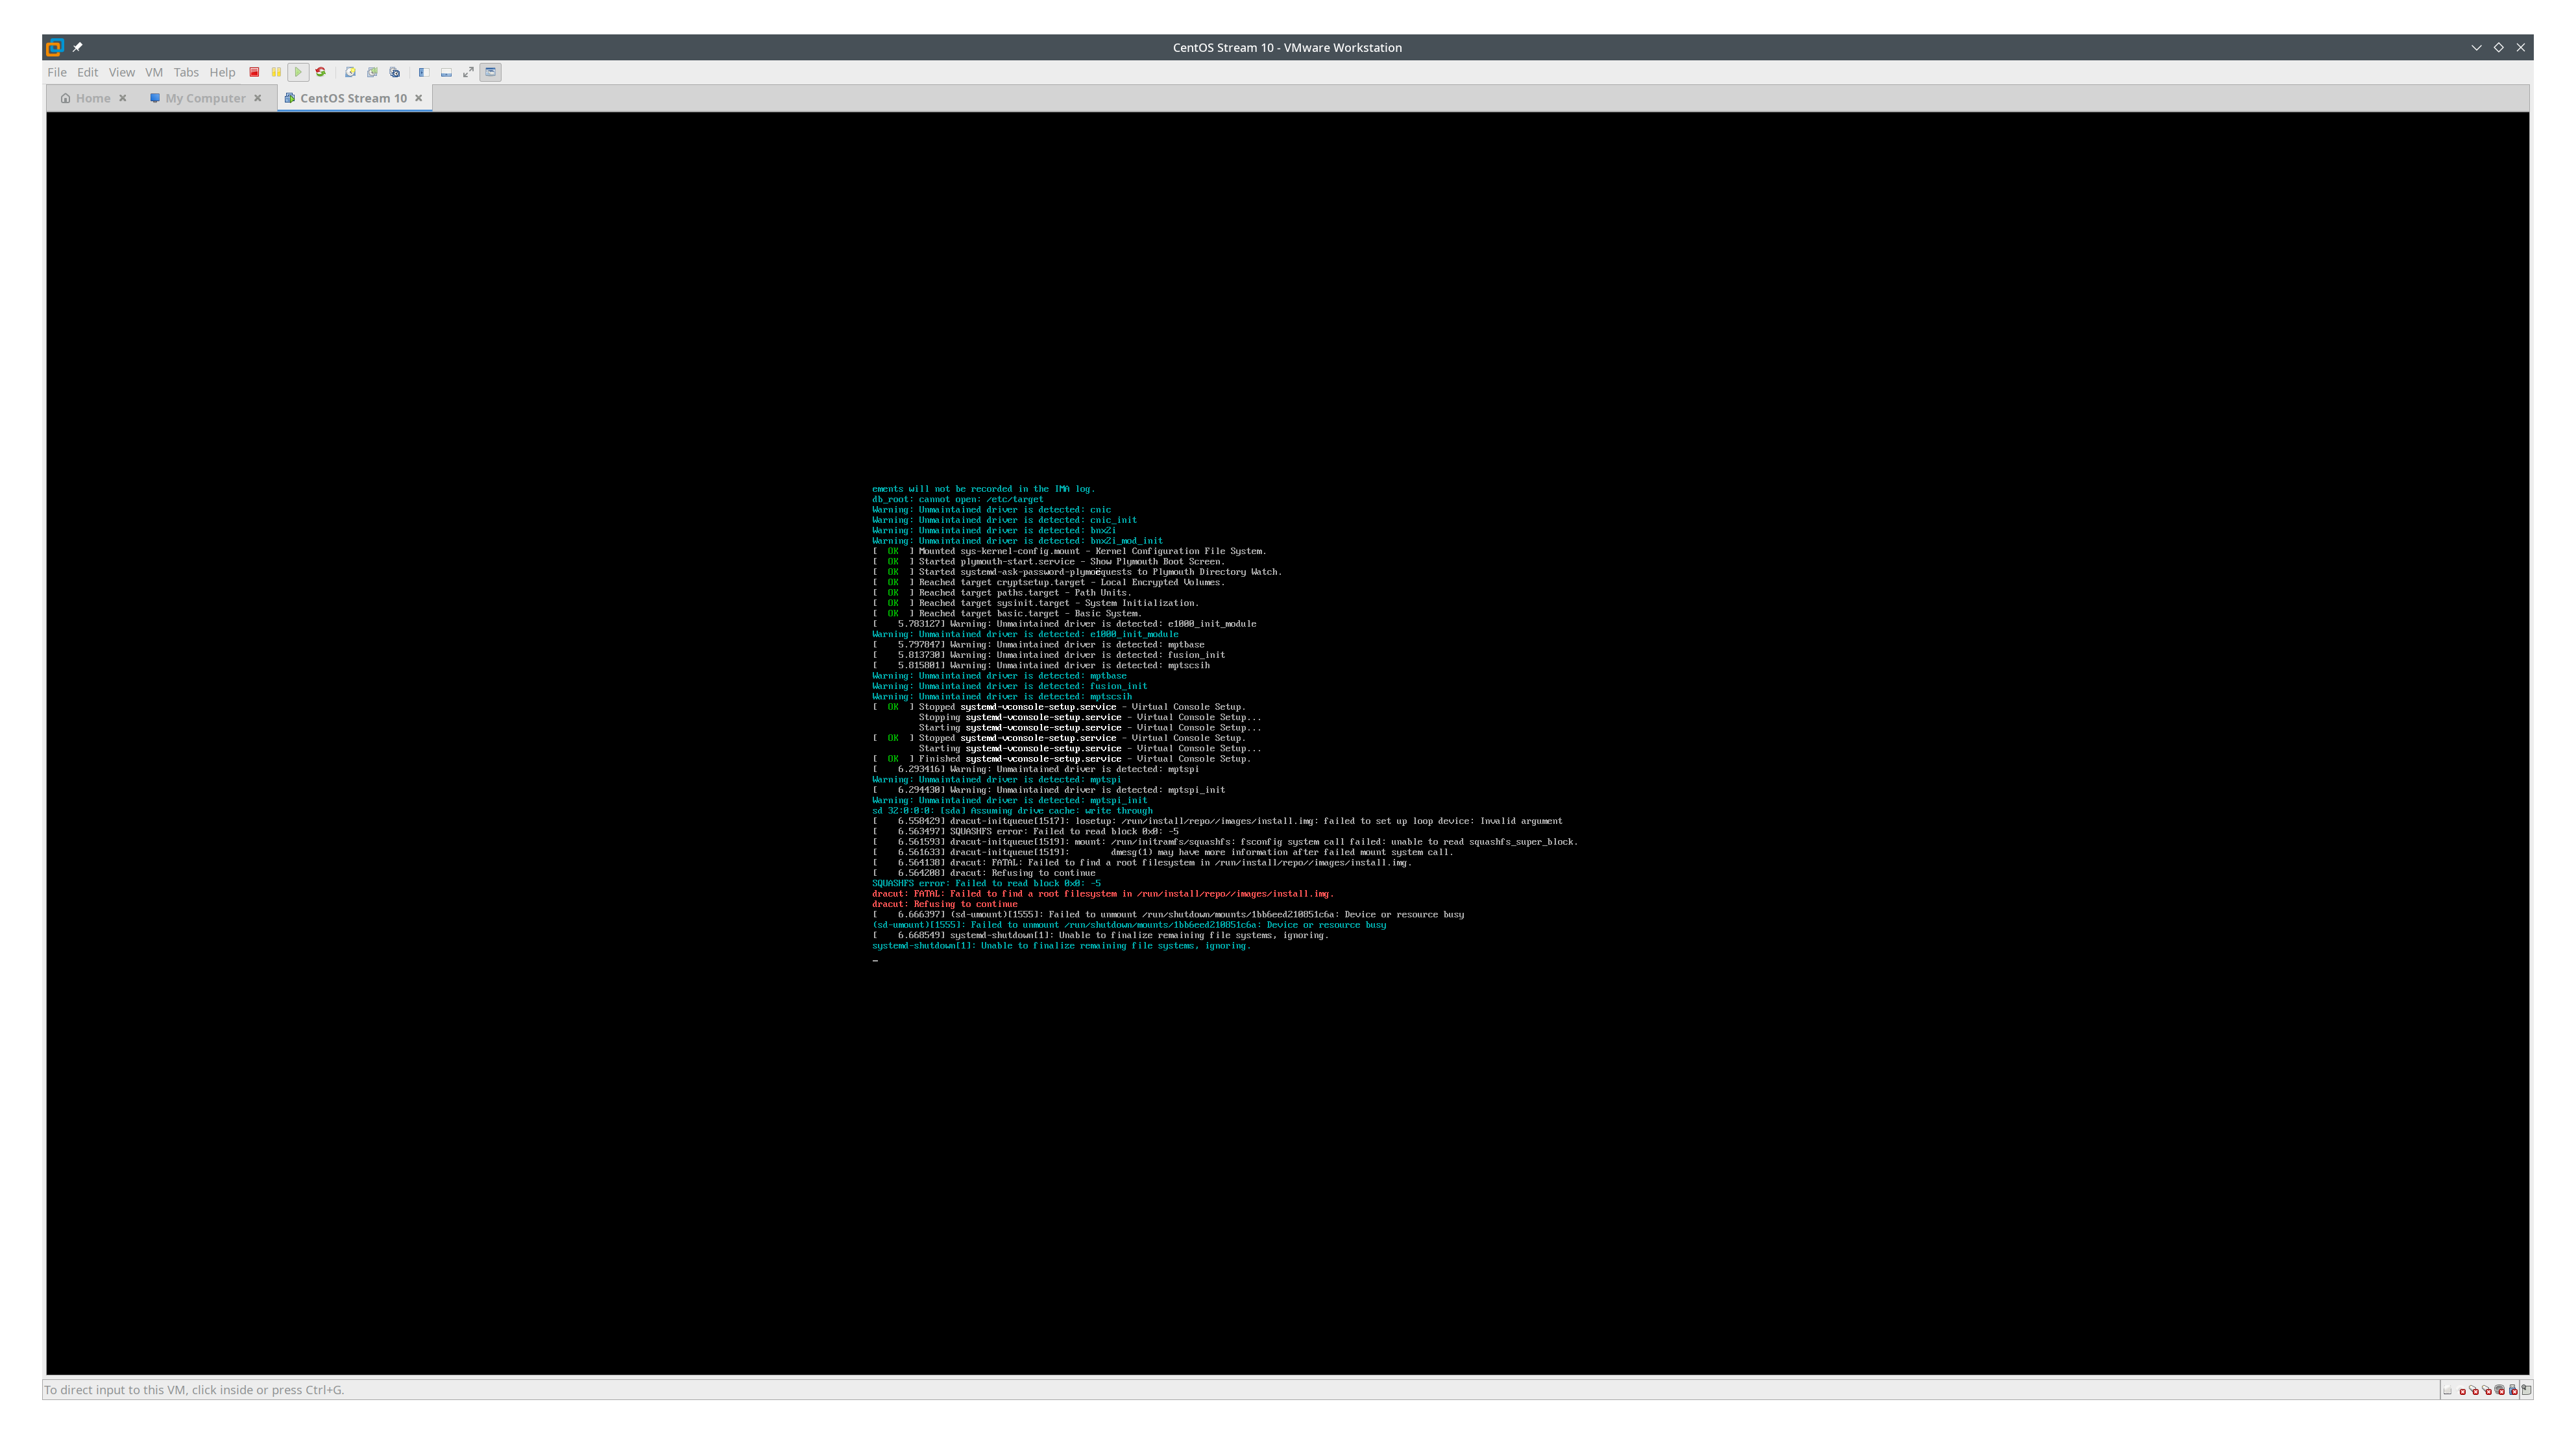Enter full screen mode via arrows icon
Viewport: 2576px width, 1450px height.
point(468,72)
